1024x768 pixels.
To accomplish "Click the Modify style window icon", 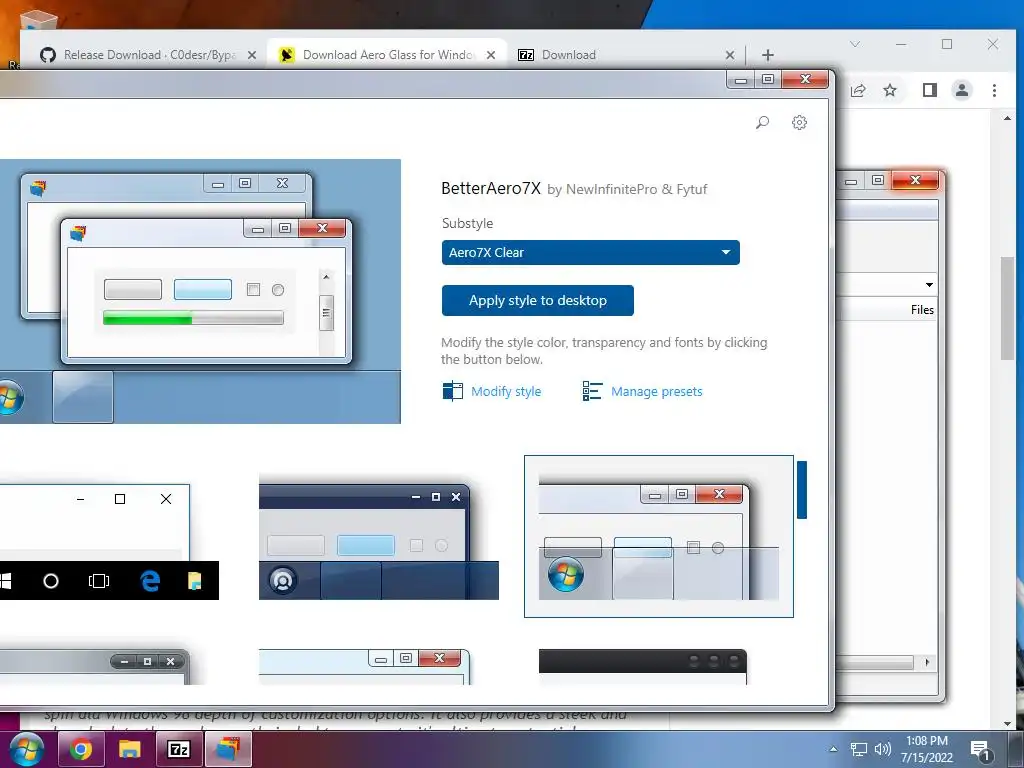I will pos(453,391).
